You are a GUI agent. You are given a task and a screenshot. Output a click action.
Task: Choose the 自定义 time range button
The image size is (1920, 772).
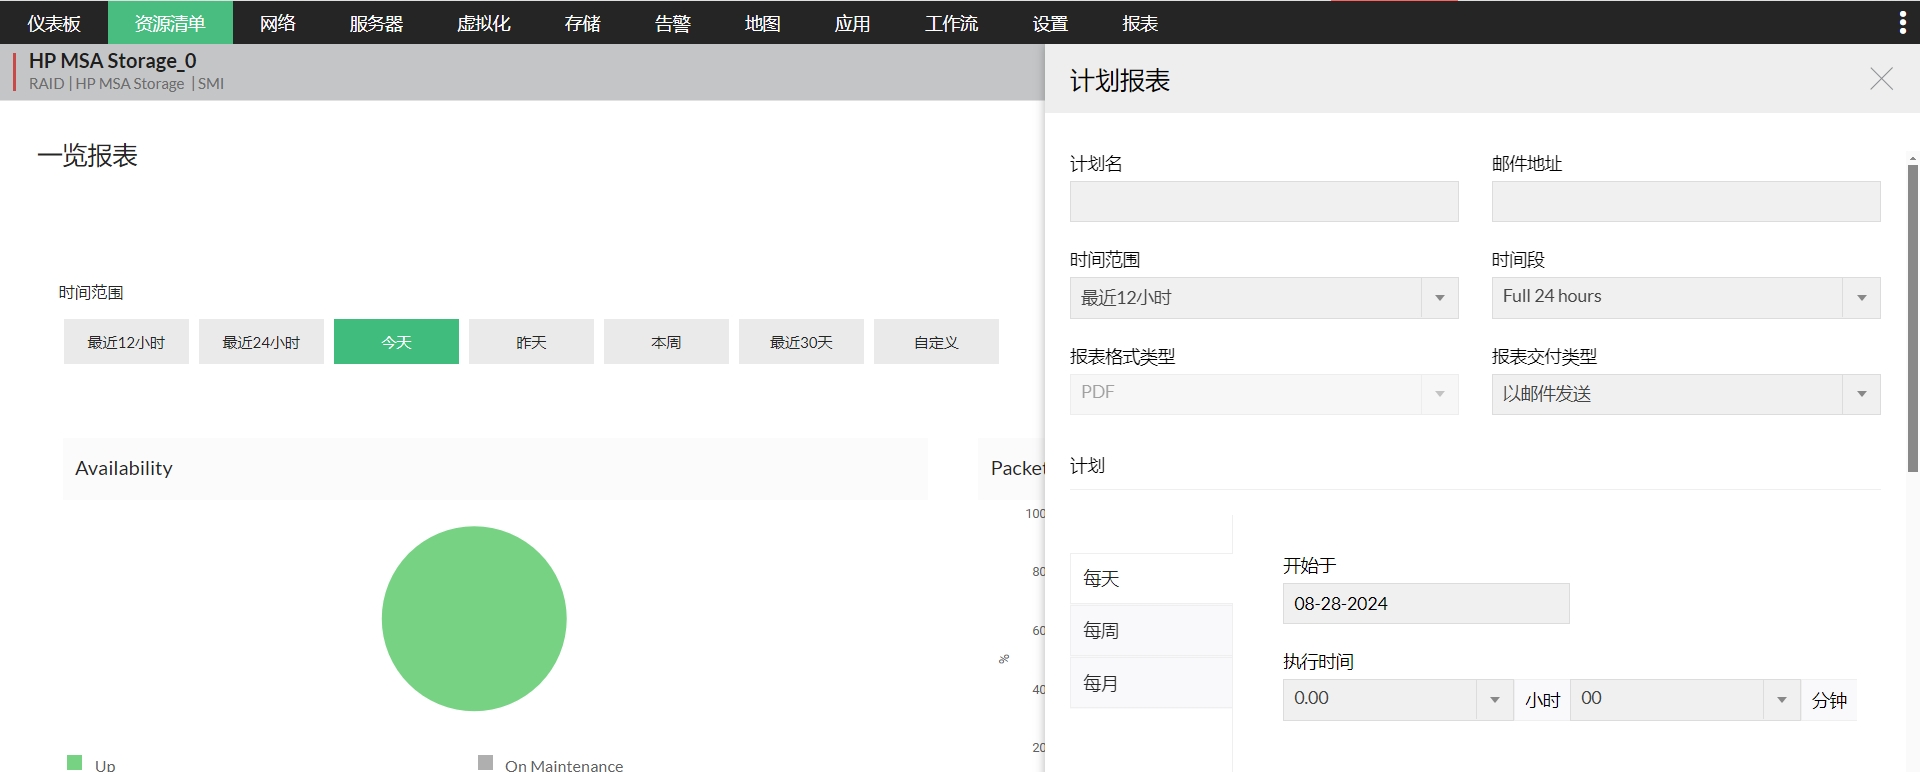936,342
